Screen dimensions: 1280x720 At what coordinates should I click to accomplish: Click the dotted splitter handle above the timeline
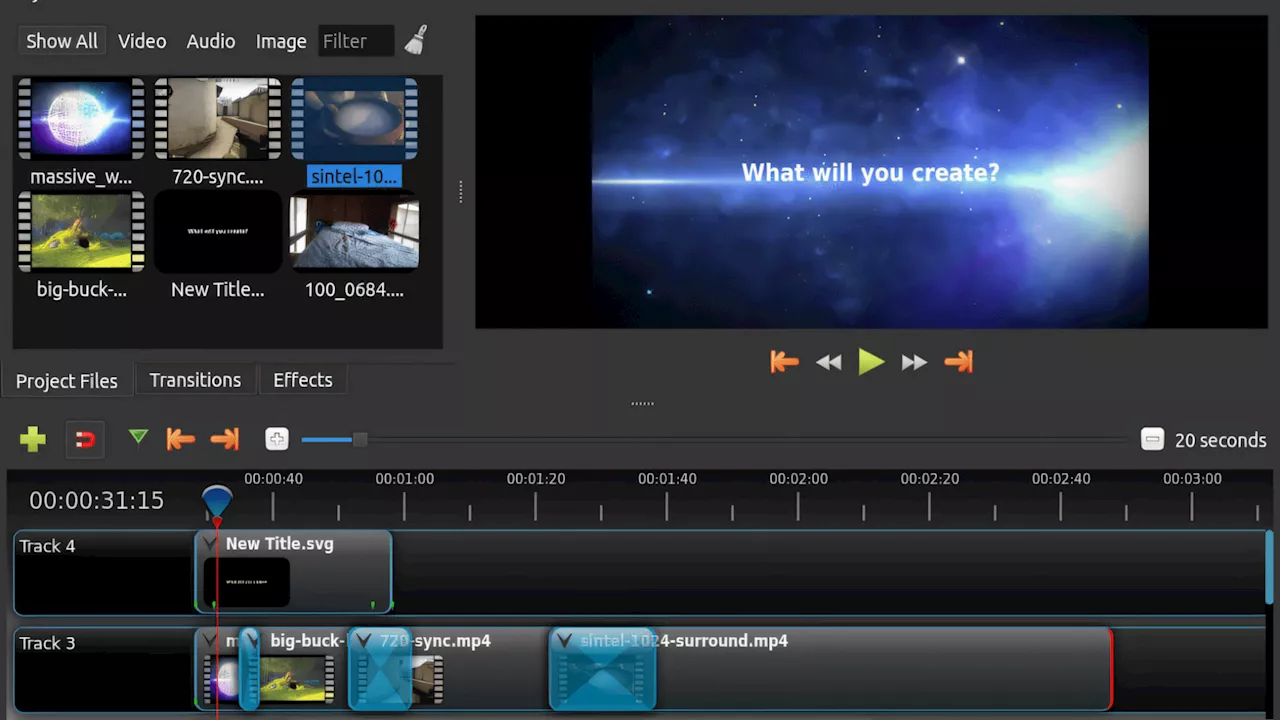[642, 403]
